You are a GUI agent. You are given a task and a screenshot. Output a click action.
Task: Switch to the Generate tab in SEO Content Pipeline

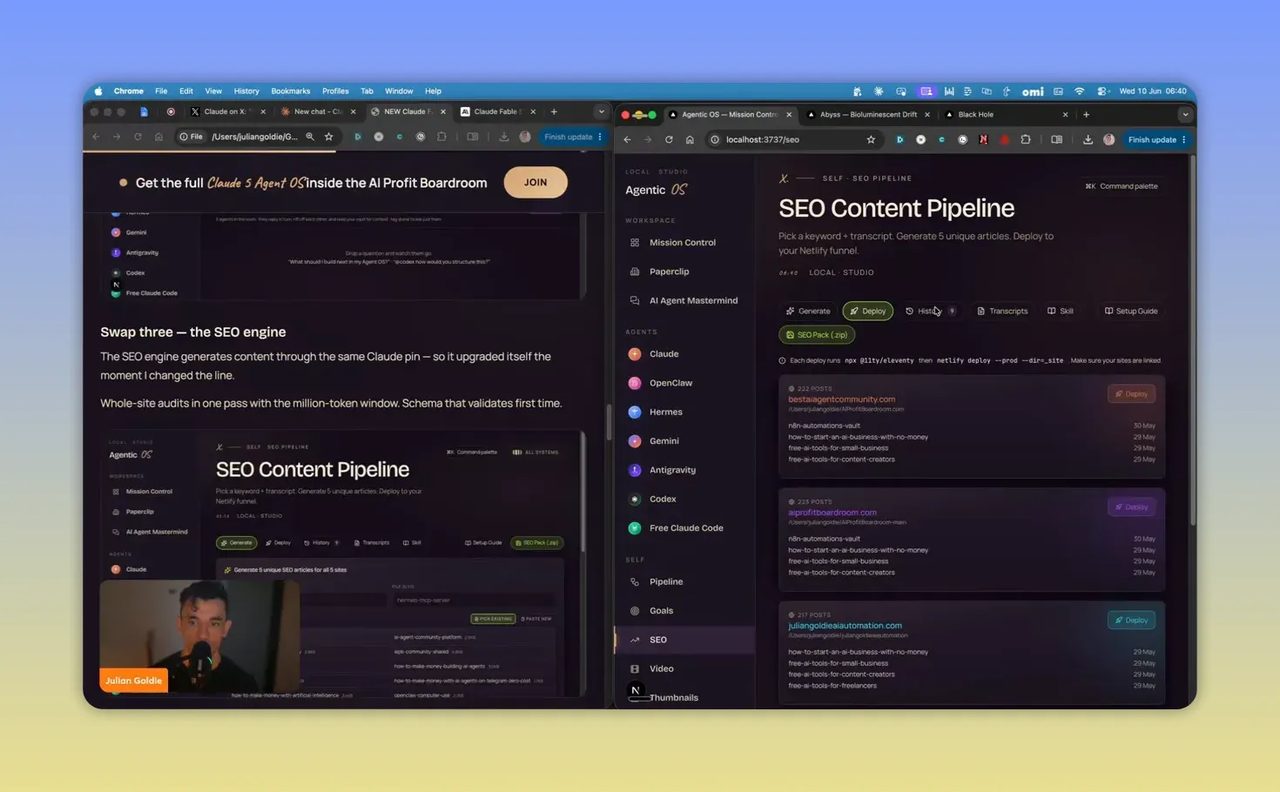point(808,311)
